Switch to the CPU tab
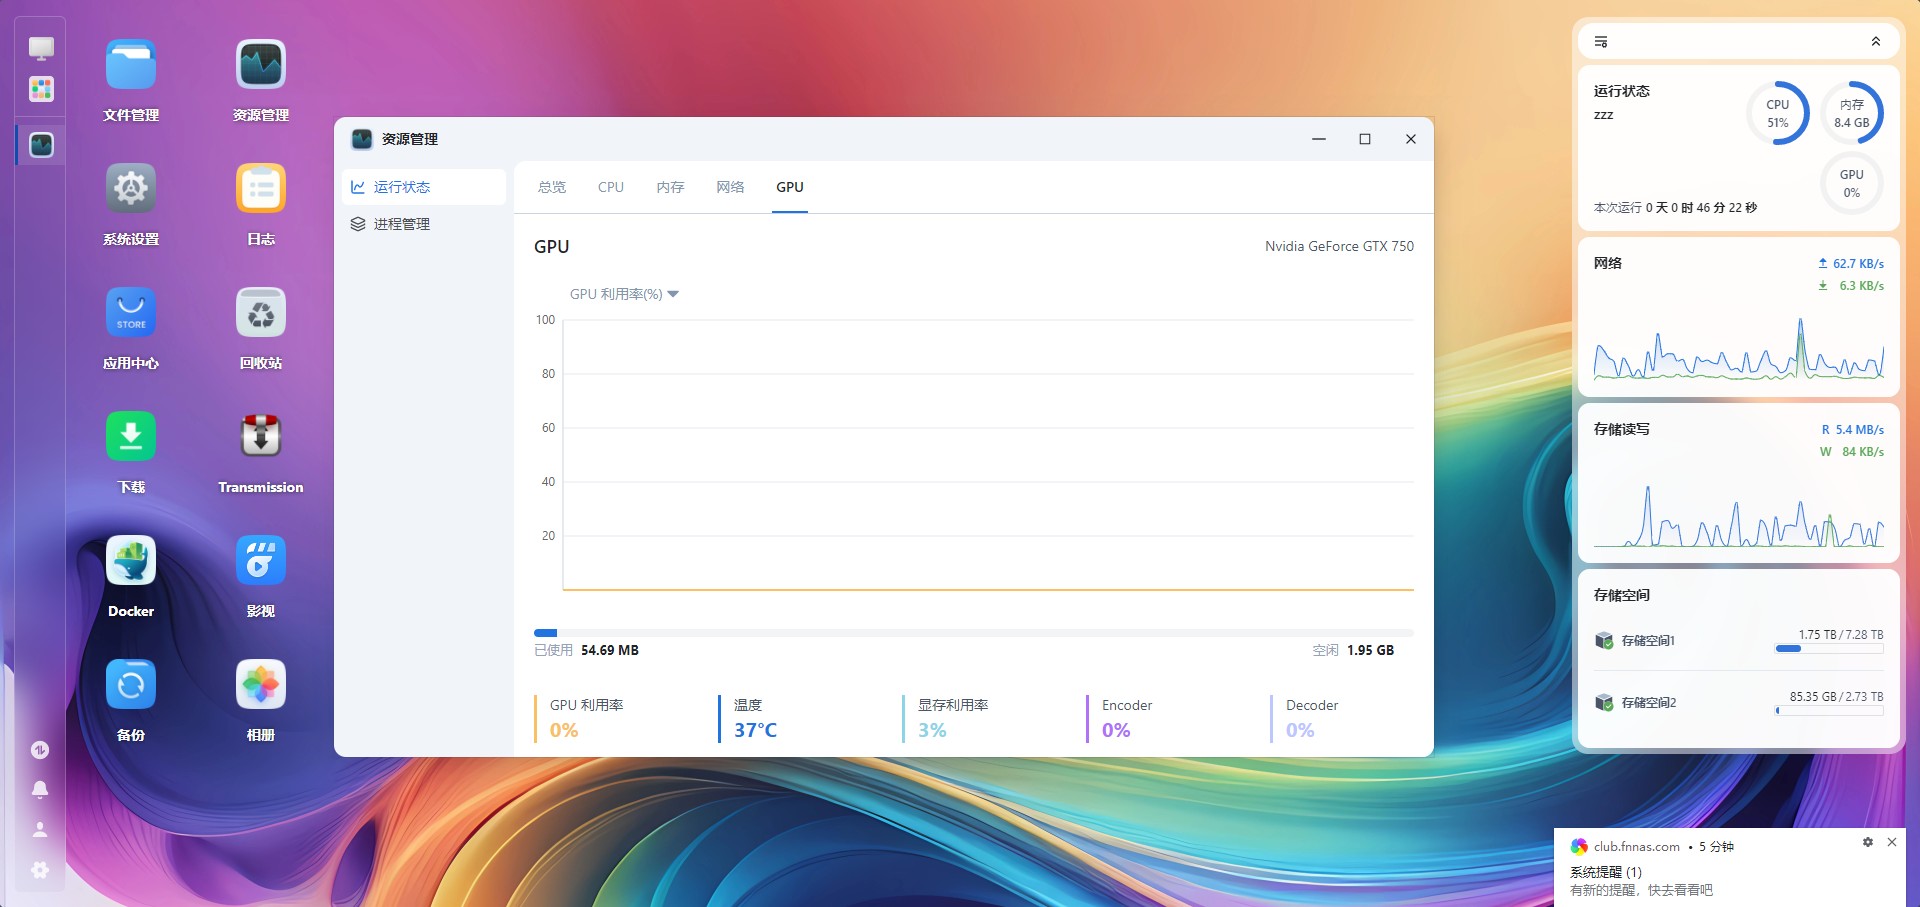Screen dimensions: 1920x907 (x=611, y=187)
